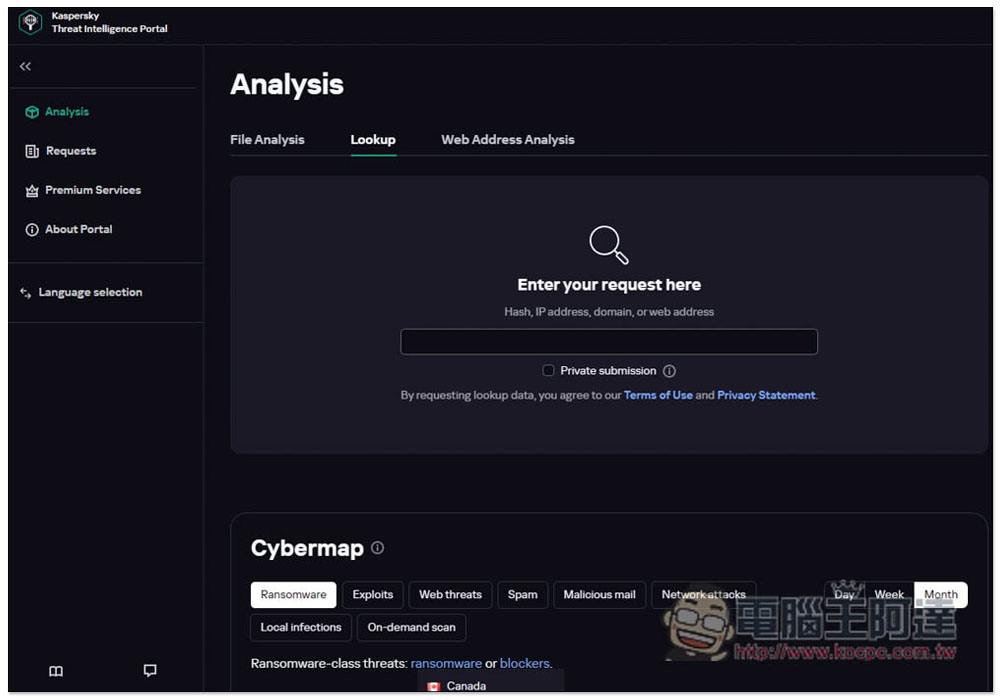The height and width of the screenshot is (700, 1000).
Task: Click the About Portal info icon
Action: (32, 230)
